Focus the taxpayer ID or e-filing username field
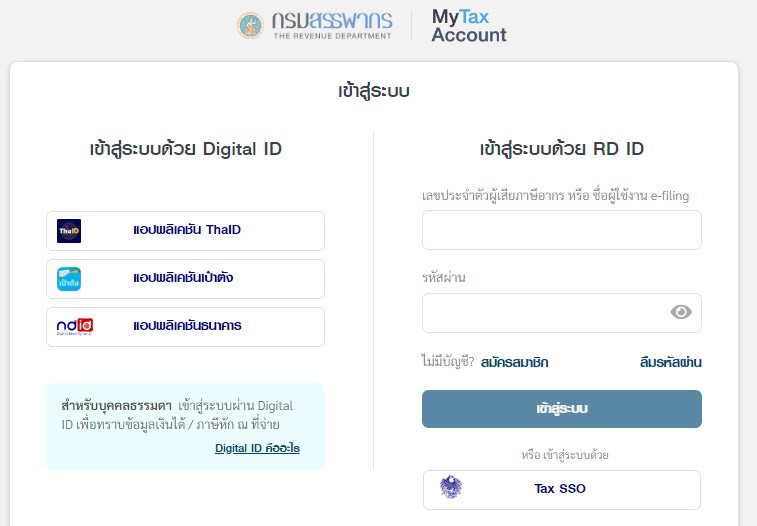The height and width of the screenshot is (526, 757). 561,230
